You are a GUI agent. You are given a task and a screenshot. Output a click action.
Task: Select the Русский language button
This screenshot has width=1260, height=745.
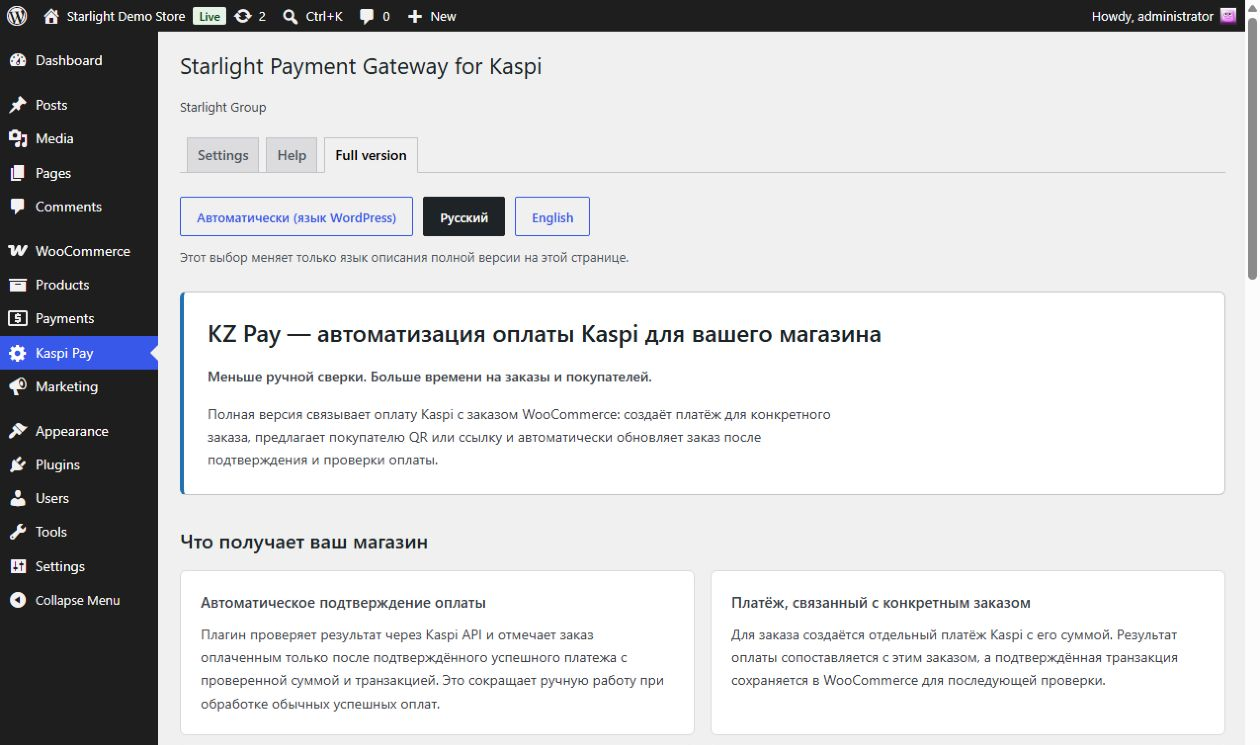click(464, 217)
